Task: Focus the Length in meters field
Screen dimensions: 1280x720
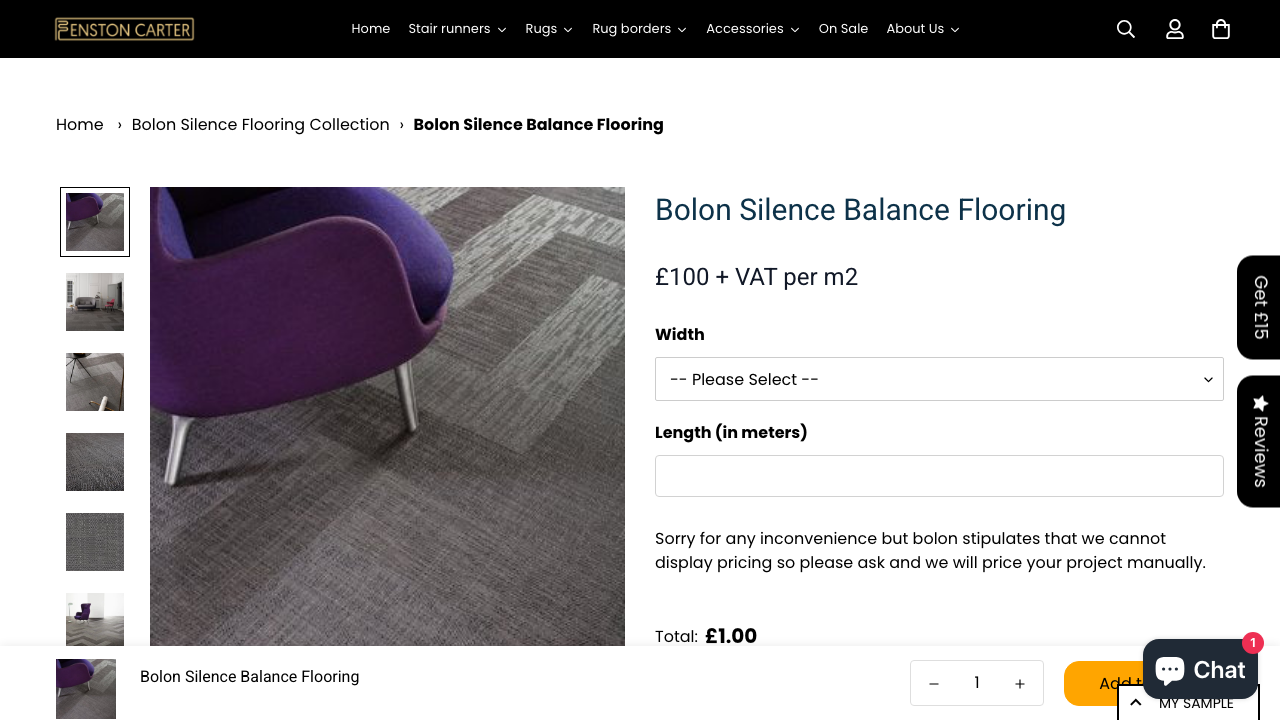Action: (938, 475)
